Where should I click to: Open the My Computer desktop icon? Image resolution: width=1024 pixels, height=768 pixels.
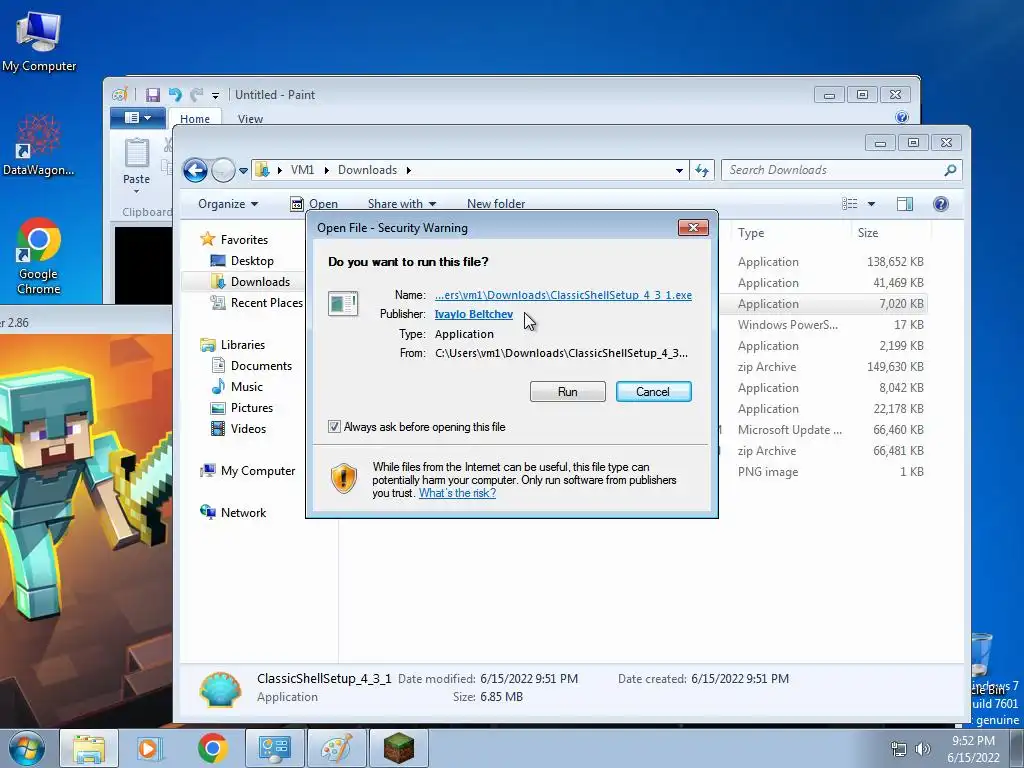coord(39,41)
